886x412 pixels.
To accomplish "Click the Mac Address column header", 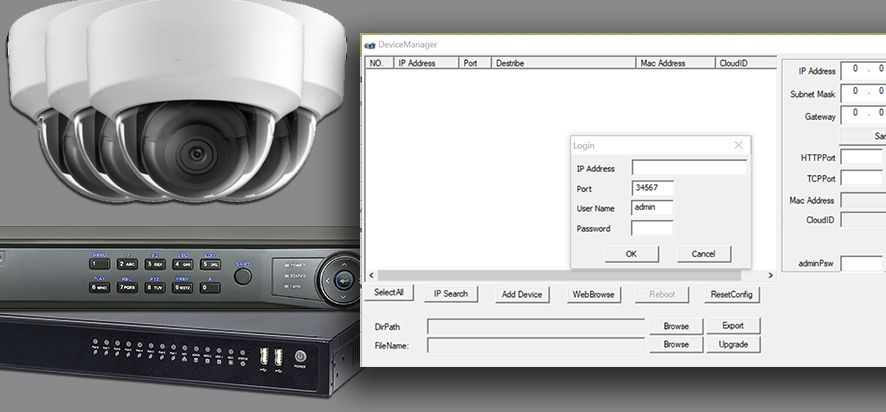I will click(675, 63).
